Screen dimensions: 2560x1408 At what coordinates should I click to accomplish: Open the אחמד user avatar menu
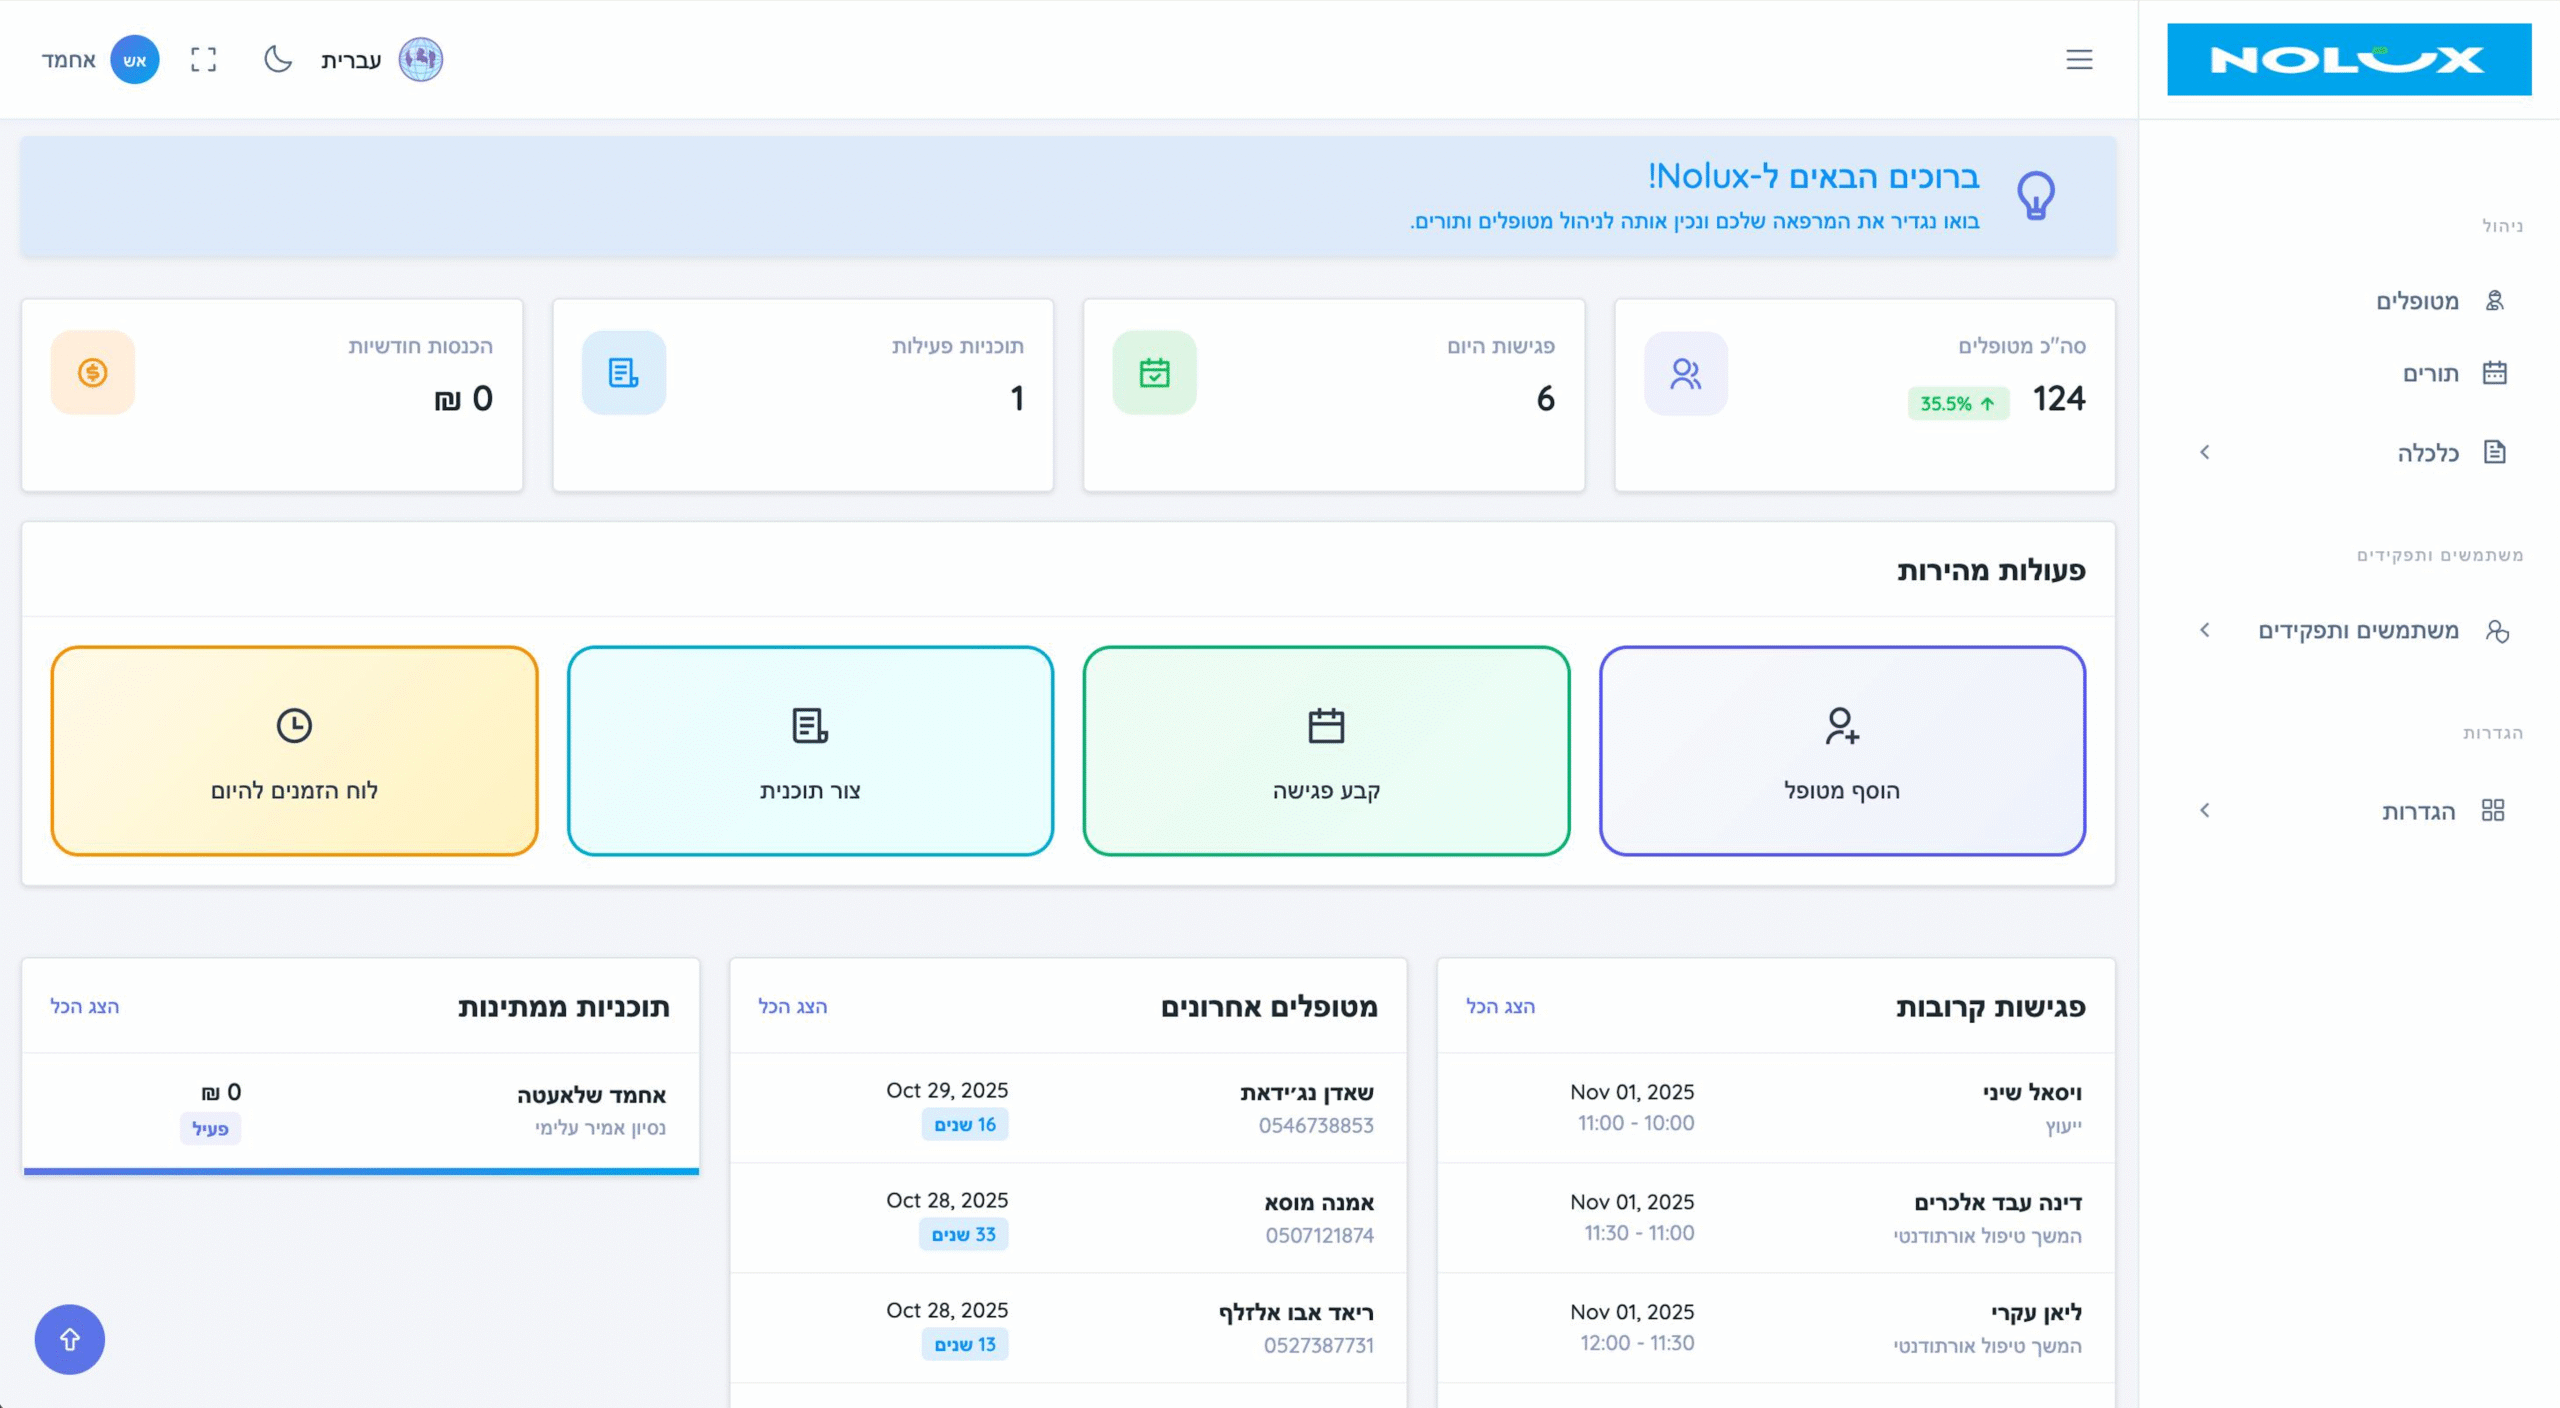(134, 59)
